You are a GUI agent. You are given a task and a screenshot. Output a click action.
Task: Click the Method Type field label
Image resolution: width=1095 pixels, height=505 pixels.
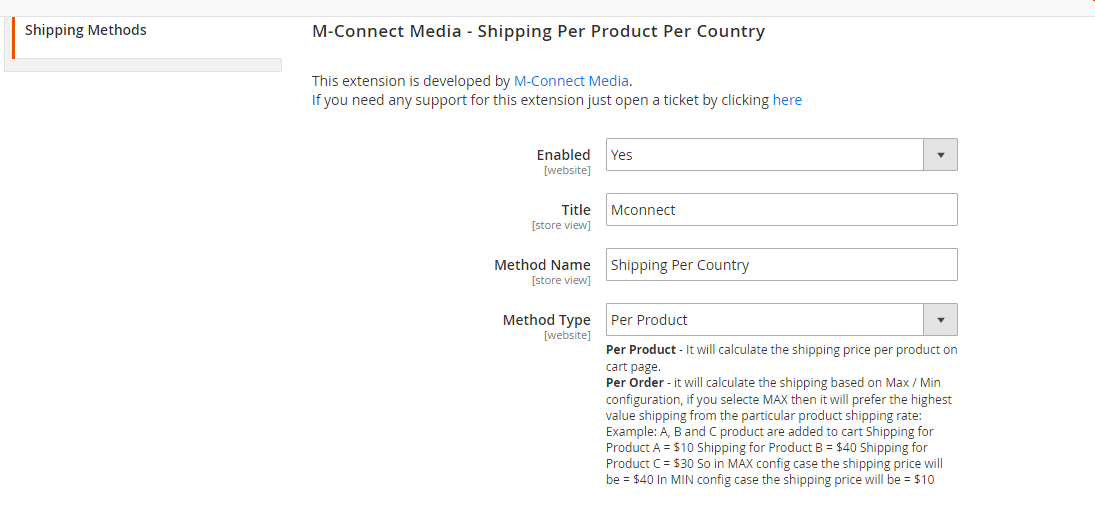tap(546, 320)
